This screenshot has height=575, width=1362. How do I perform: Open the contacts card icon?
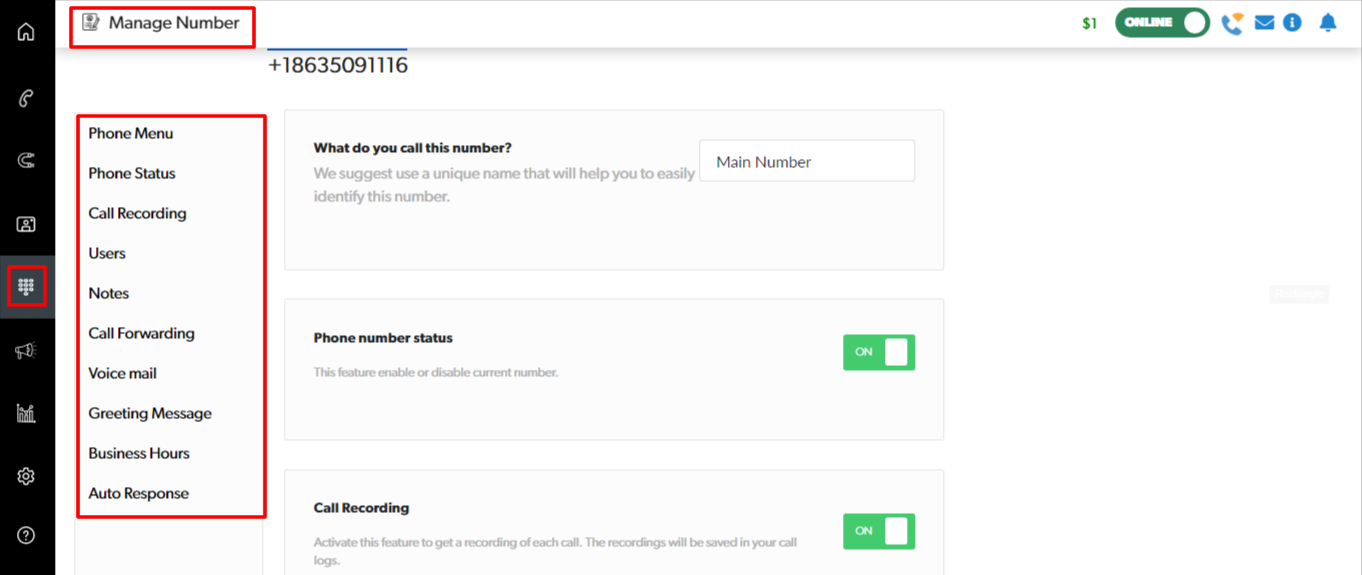[26, 224]
